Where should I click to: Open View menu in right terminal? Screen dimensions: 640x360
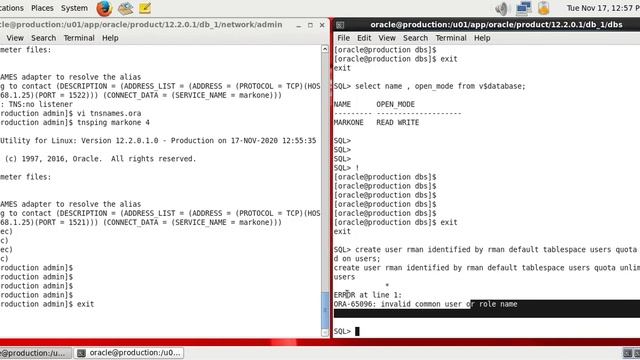coord(387,38)
